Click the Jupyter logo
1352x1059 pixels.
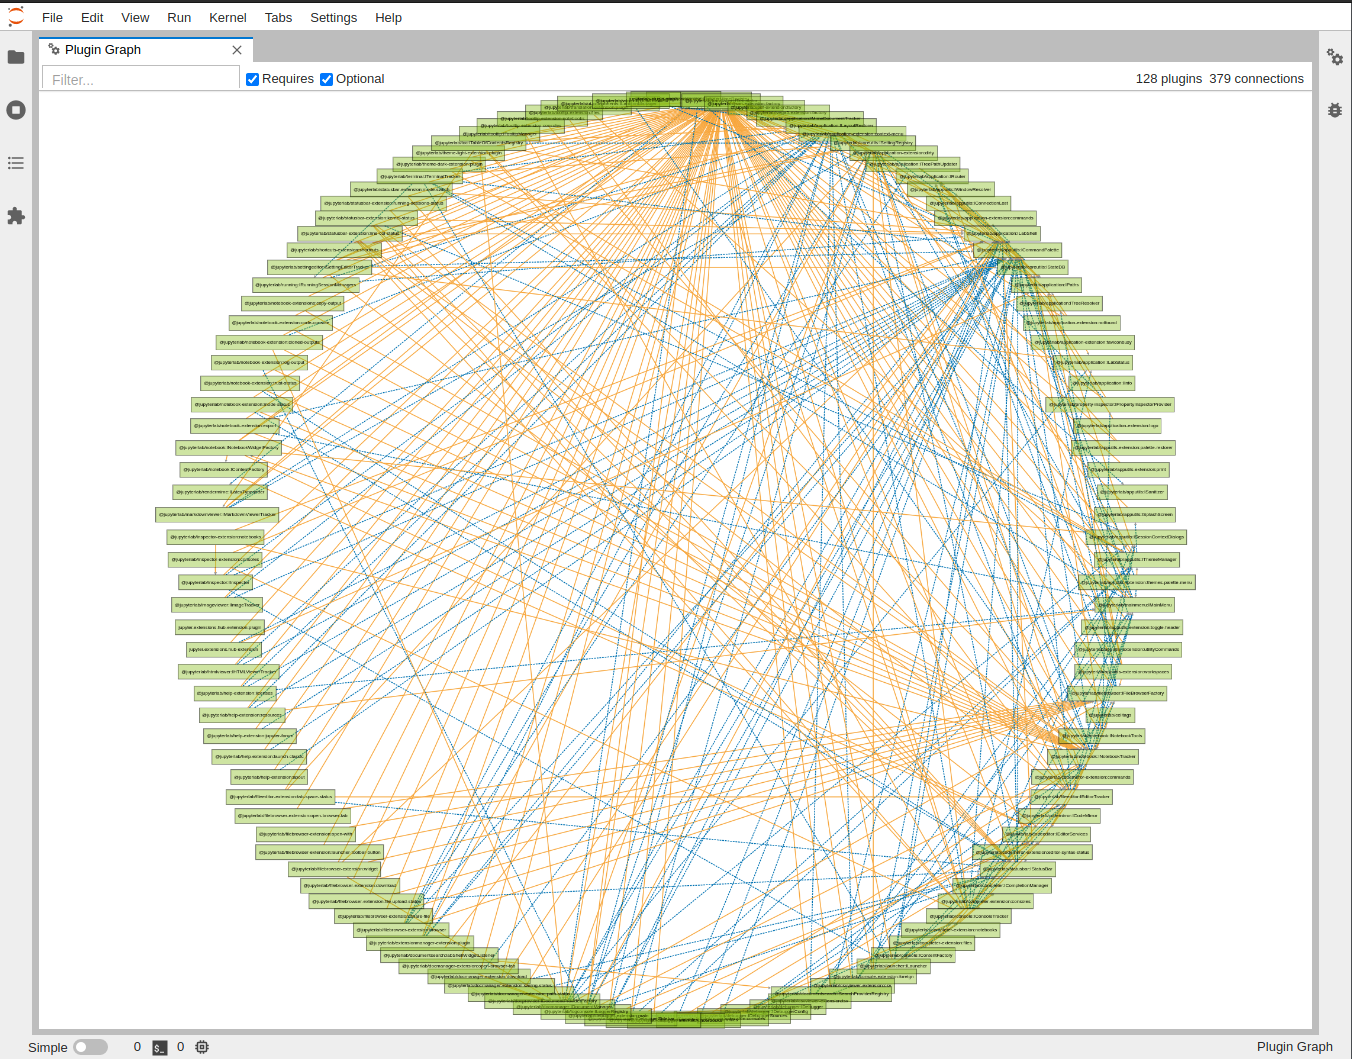pyautogui.click(x=16, y=17)
